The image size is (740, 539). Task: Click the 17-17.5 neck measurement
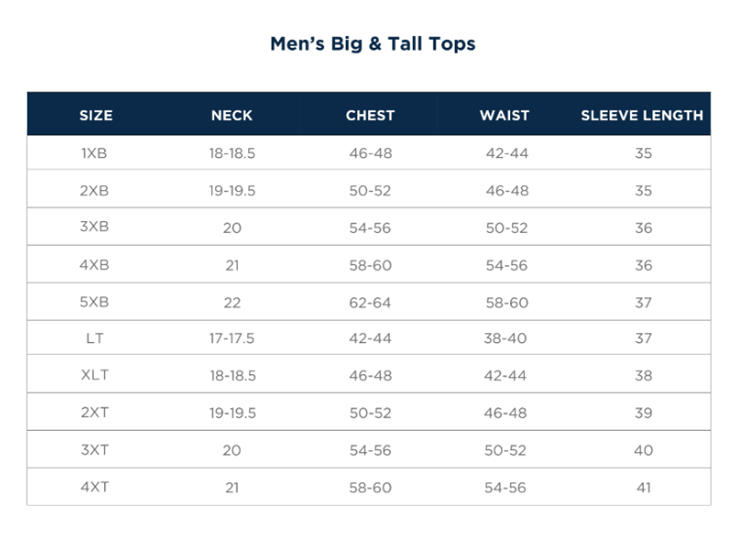(232, 339)
